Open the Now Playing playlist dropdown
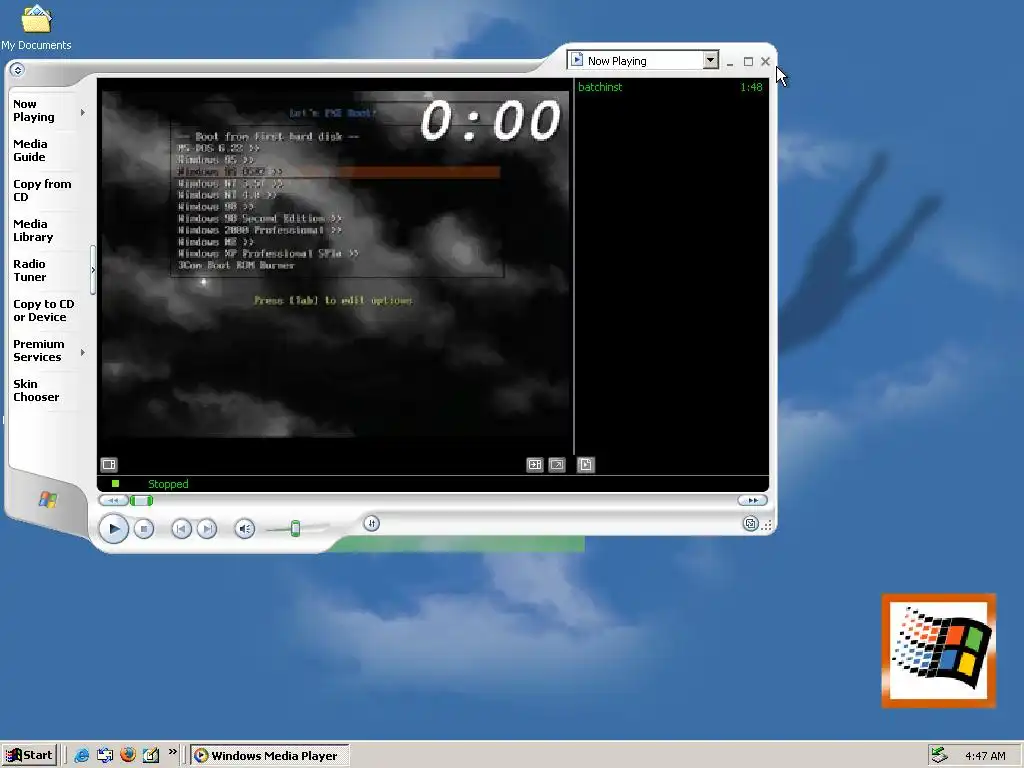This screenshot has width=1024, height=768. coord(711,60)
